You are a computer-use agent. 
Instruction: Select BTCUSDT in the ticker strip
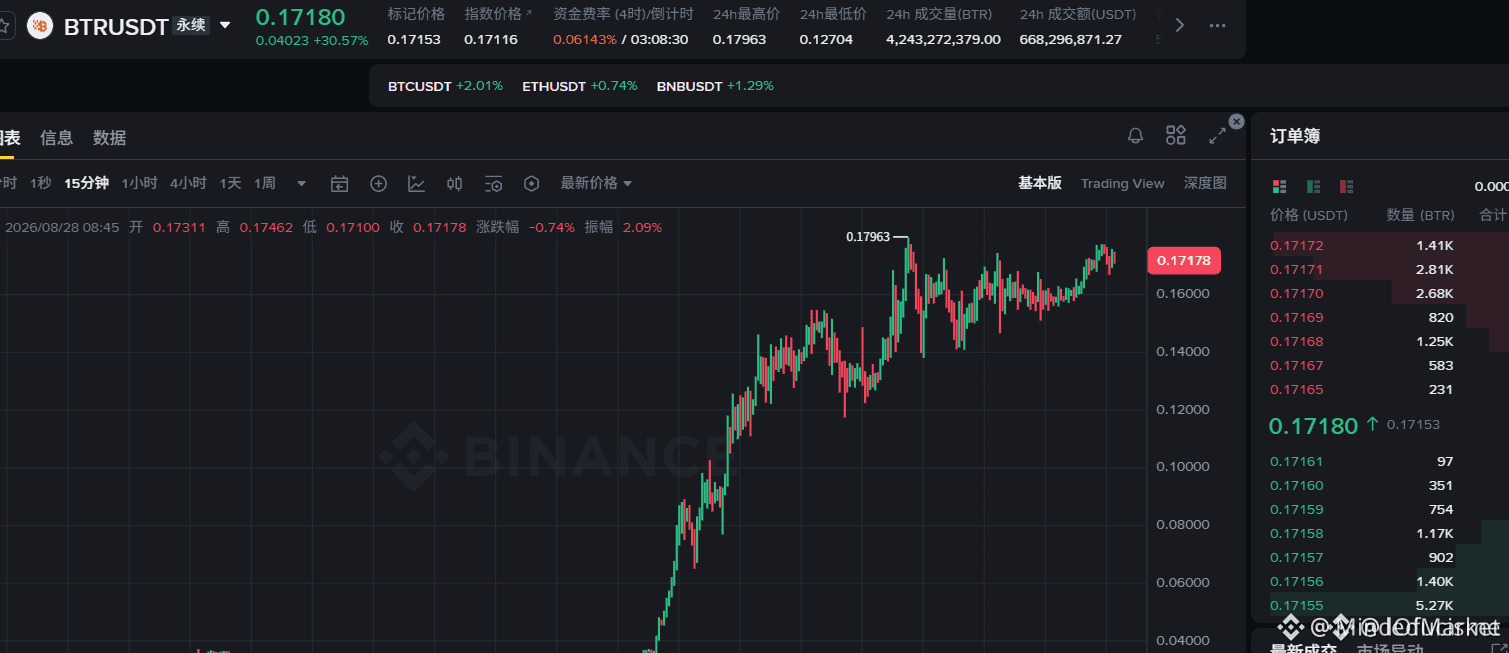(445, 86)
